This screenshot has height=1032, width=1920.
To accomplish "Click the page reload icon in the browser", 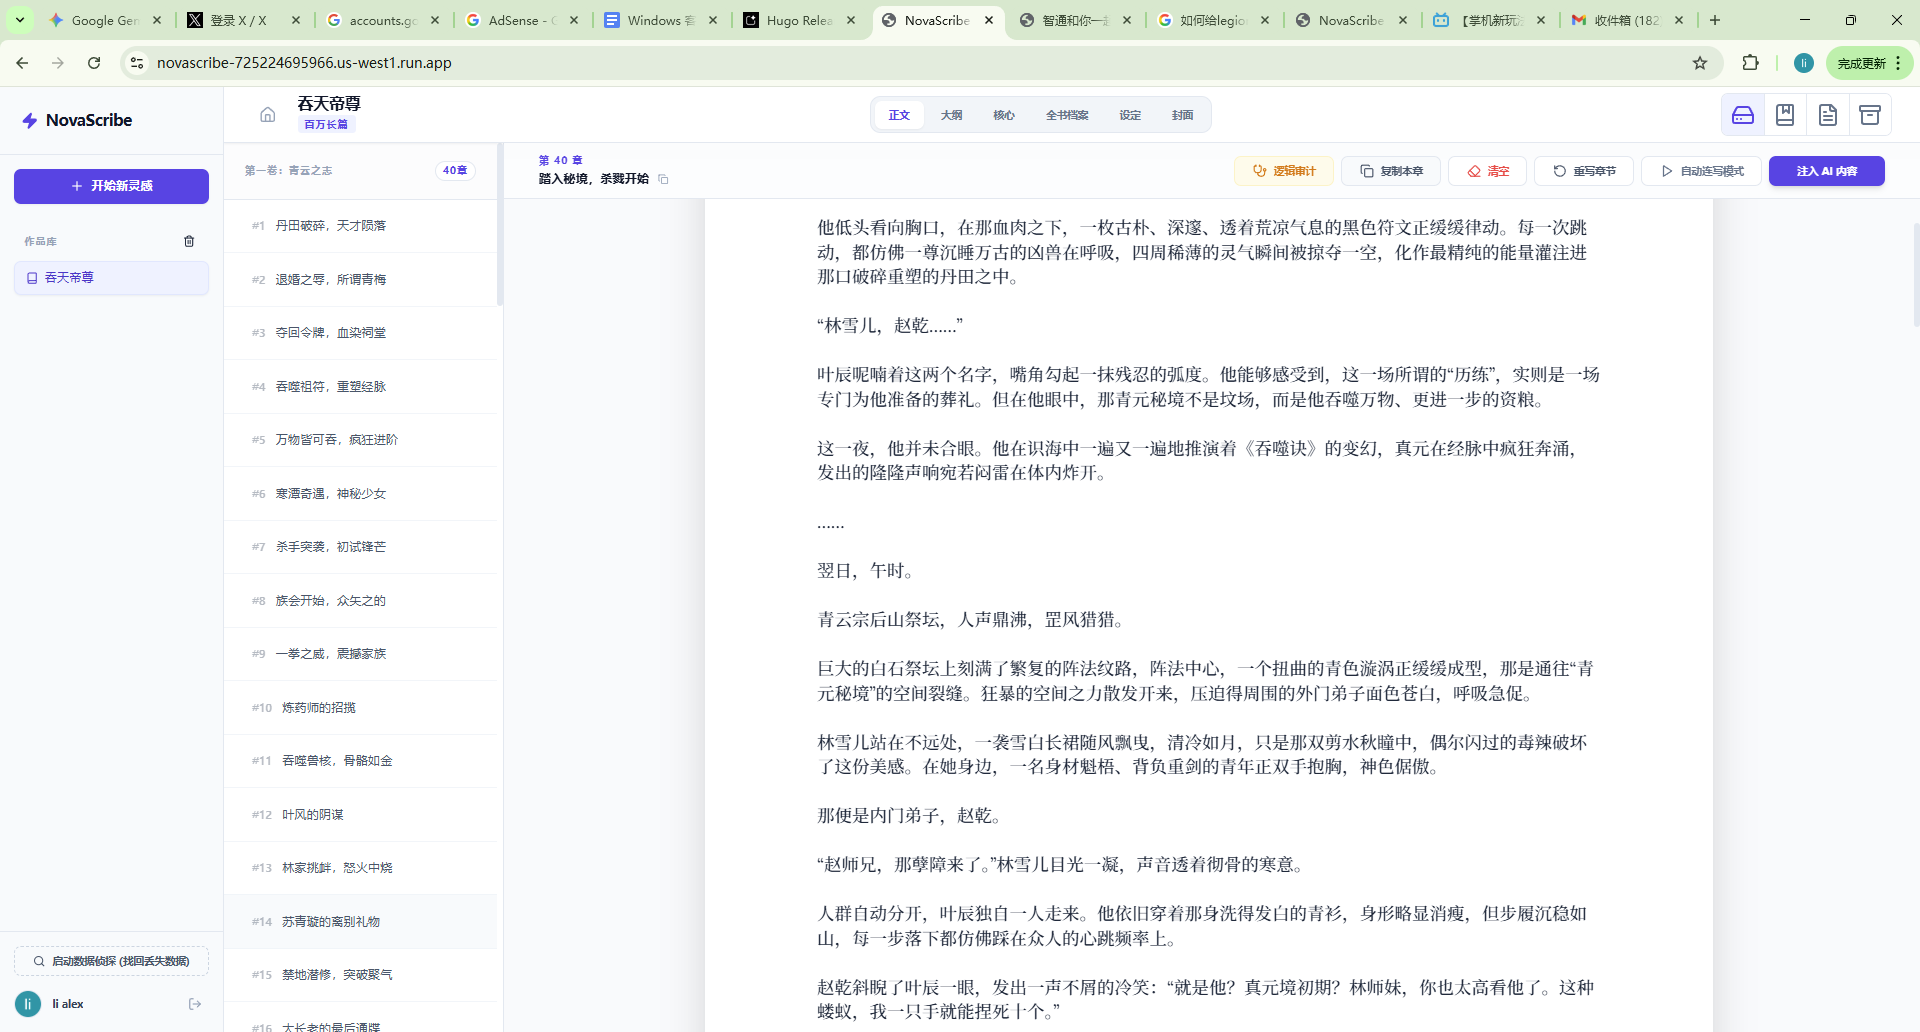I will click(94, 62).
